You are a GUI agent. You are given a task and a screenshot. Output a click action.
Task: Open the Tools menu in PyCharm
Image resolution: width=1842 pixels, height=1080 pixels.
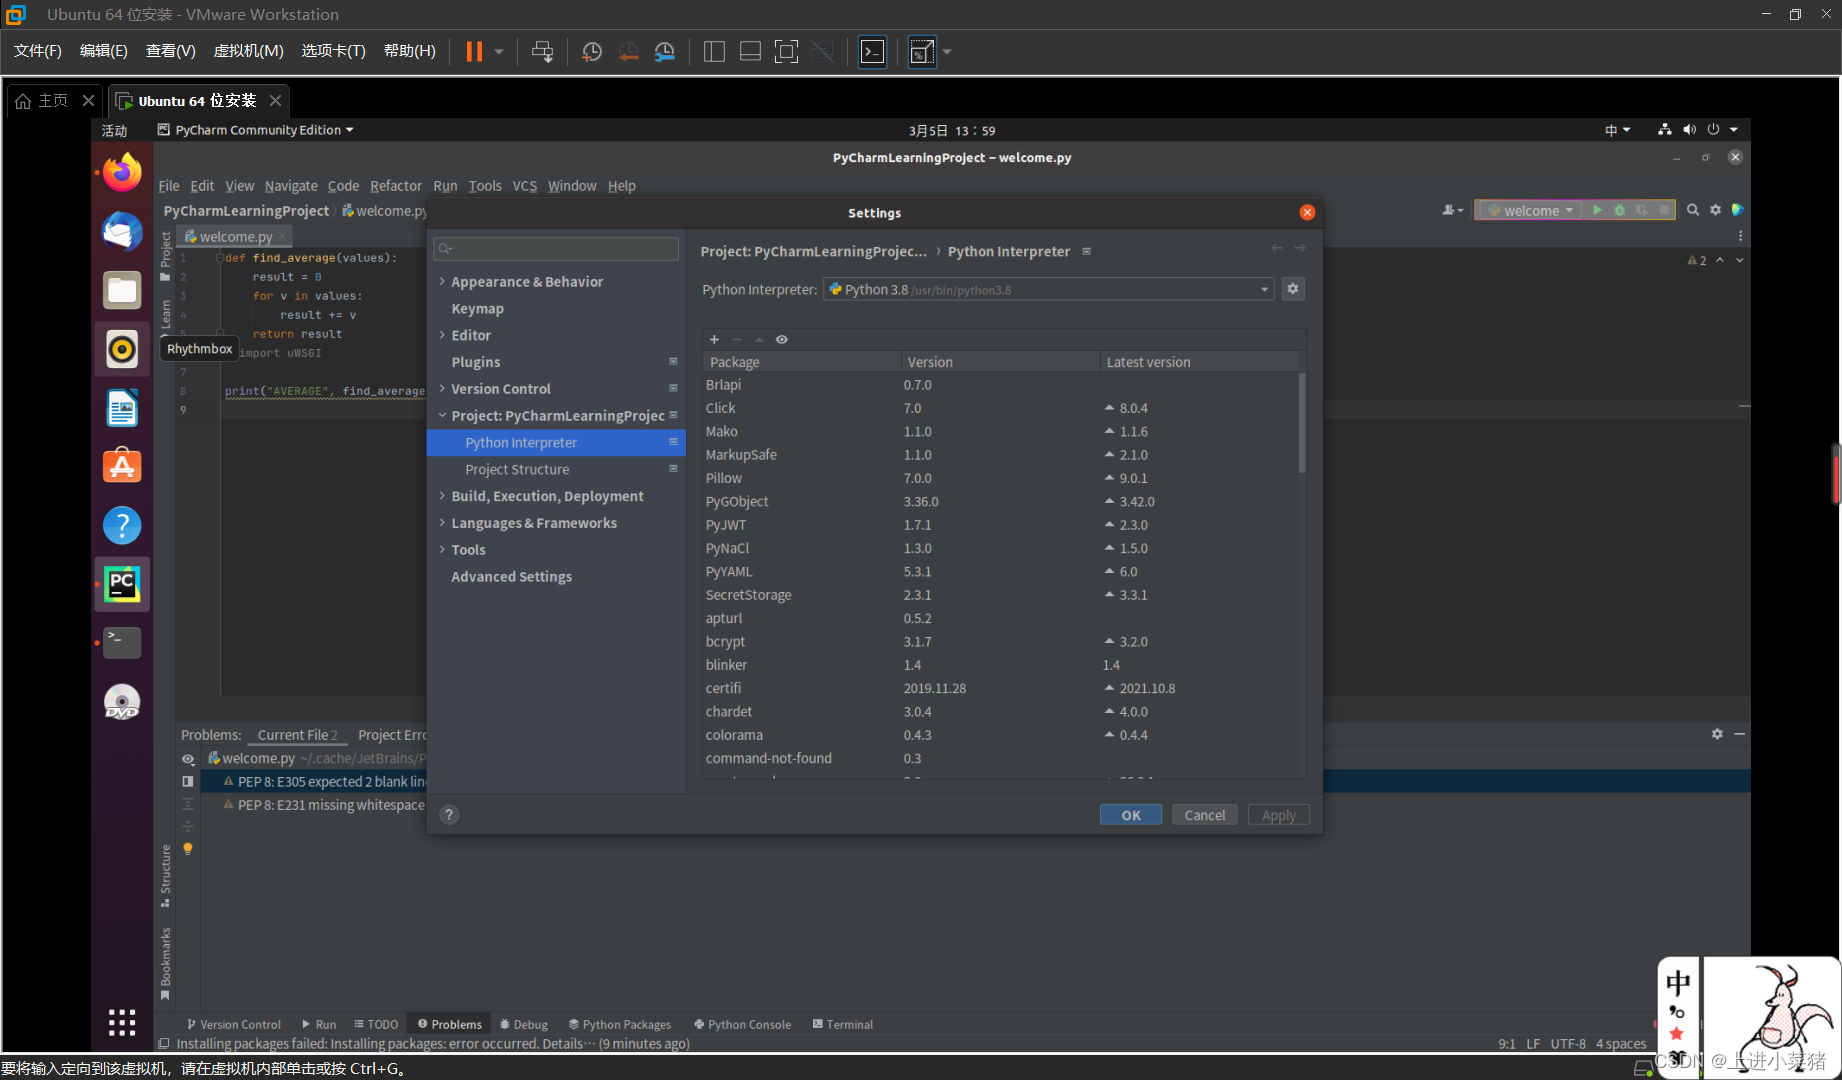485,185
